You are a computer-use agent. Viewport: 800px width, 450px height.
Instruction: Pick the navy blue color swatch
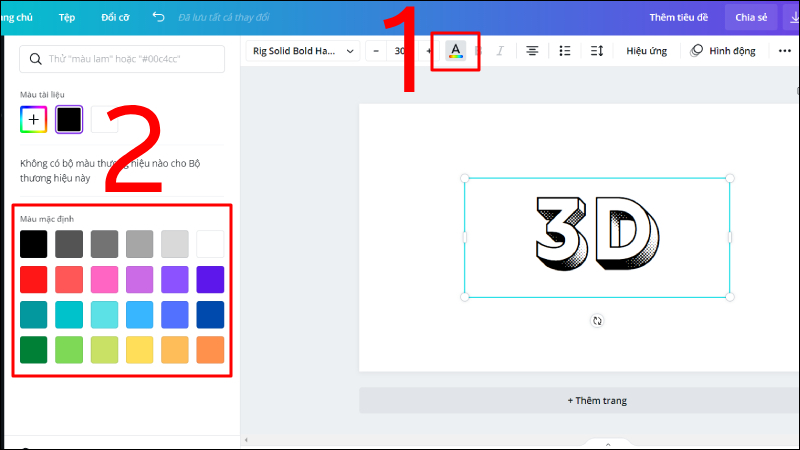tap(210, 315)
